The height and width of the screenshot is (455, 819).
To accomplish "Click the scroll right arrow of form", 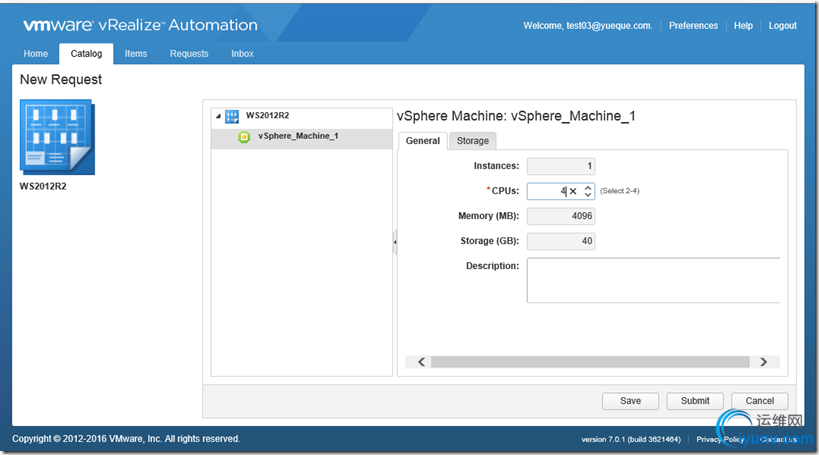I will click(764, 362).
